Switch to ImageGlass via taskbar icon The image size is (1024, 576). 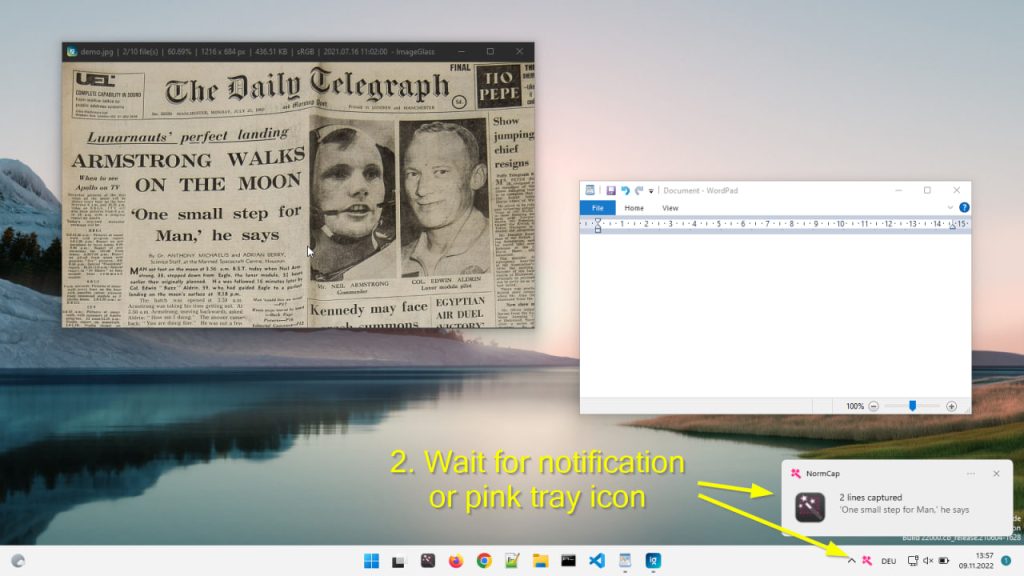point(653,560)
